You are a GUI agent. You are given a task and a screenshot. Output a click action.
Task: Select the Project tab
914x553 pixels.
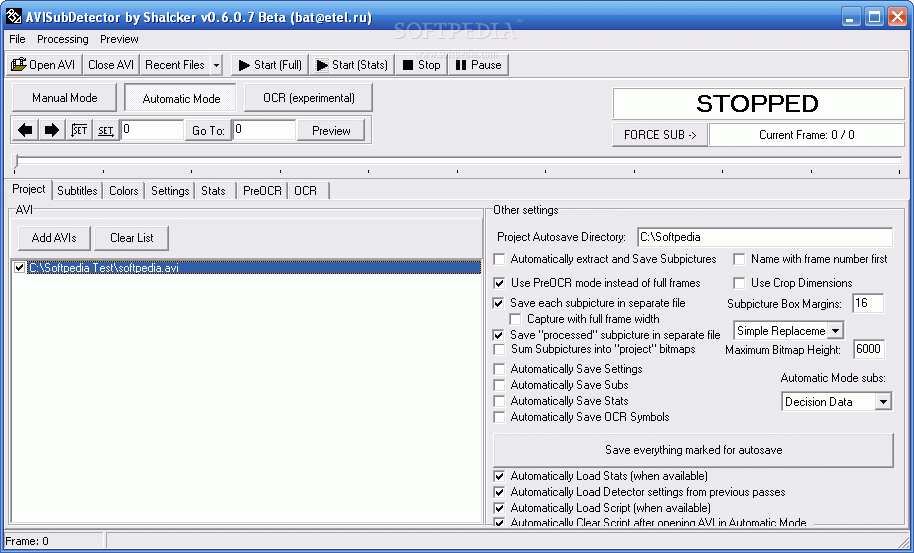[29, 189]
